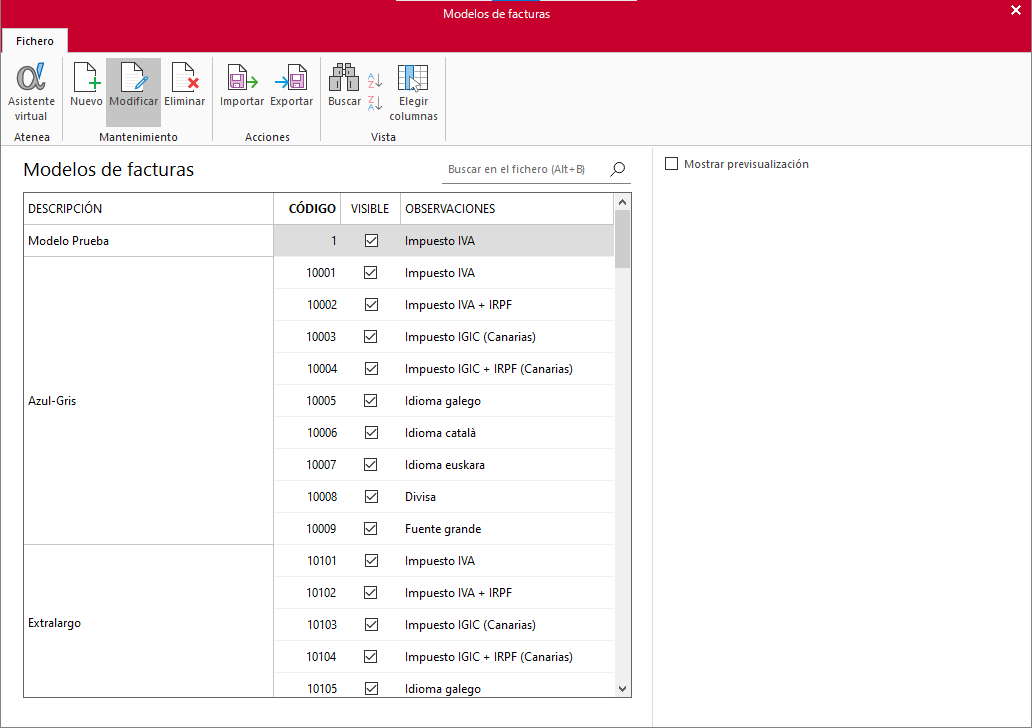Close the Modelos de facturas window
1032x728 pixels.
click(x=1016, y=11)
